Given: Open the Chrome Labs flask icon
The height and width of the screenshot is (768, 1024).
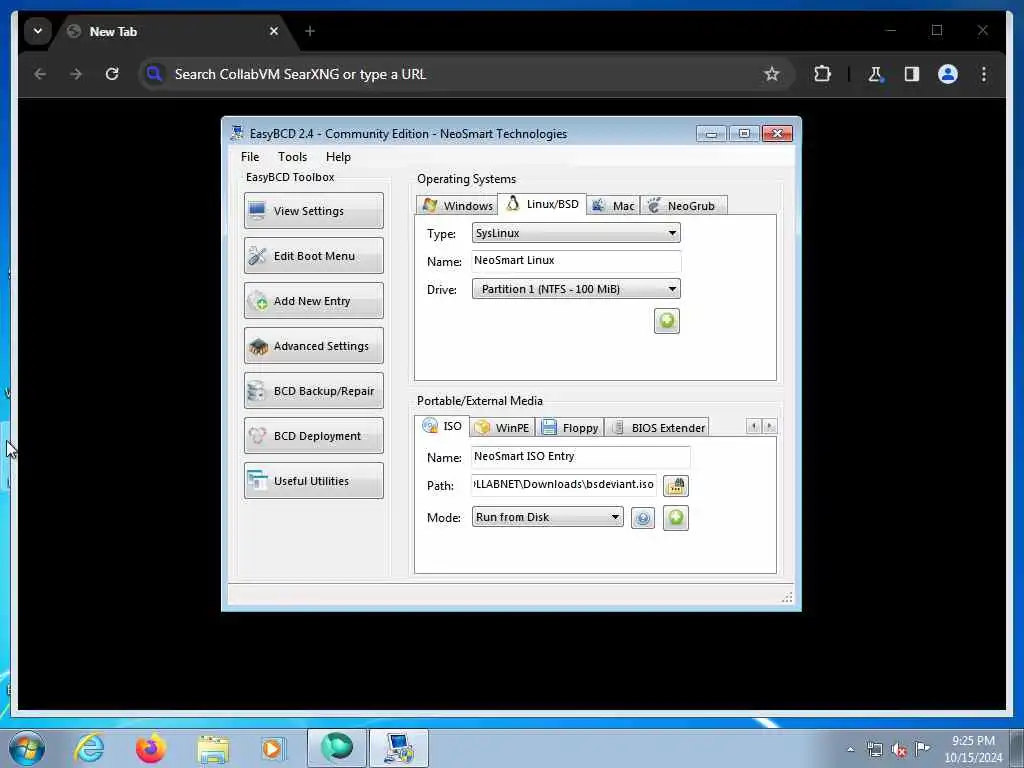Looking at the screenshot, I should point(875,74).
